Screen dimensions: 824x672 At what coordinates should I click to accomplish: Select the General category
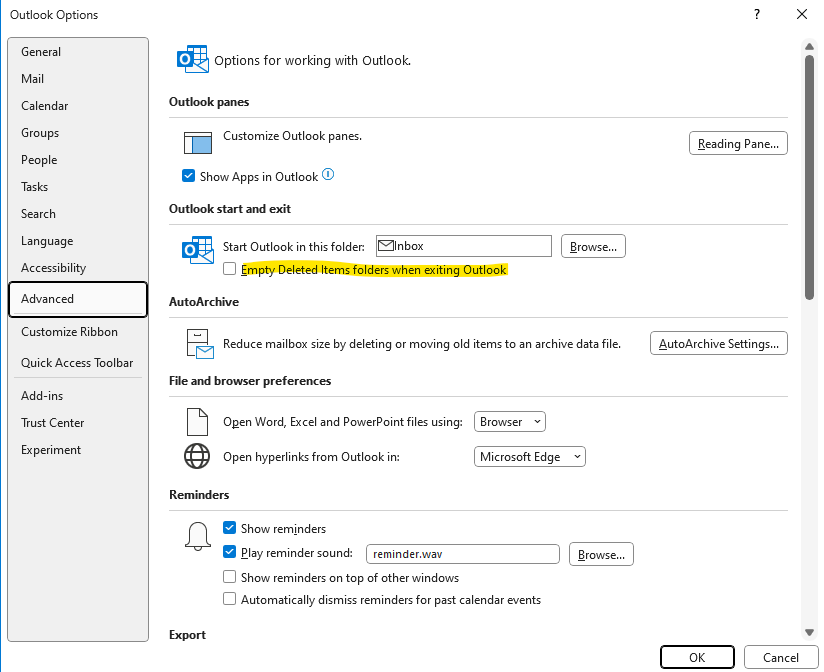click(78, 51)
